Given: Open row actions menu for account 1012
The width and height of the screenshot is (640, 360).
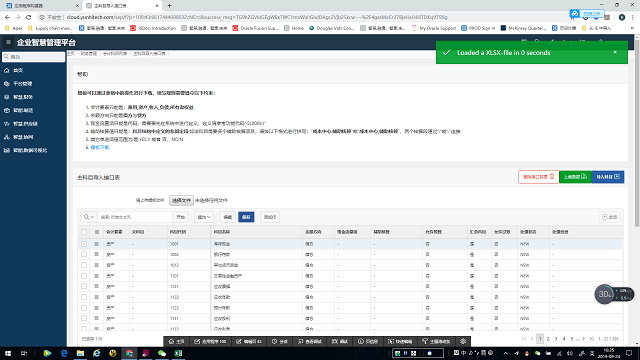Looking at the screenshot, I should coord(97,265).
